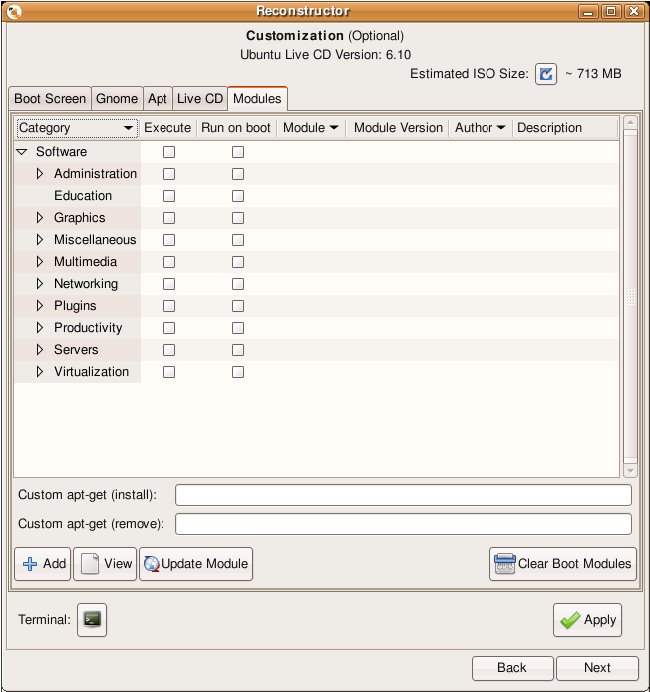The image size is (650, 692).
Task: Select the Education tree row
Action: coord(316,196)
